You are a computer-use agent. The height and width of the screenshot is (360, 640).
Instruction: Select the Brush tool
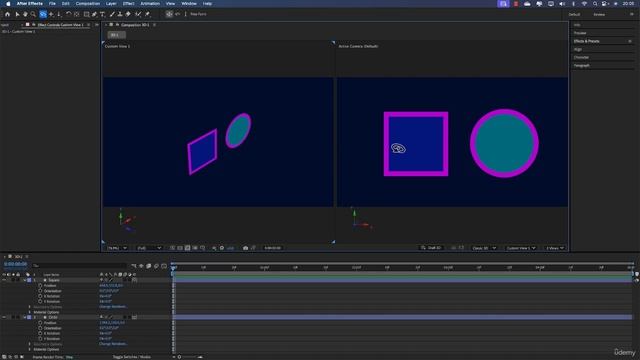tap(112, 14)
